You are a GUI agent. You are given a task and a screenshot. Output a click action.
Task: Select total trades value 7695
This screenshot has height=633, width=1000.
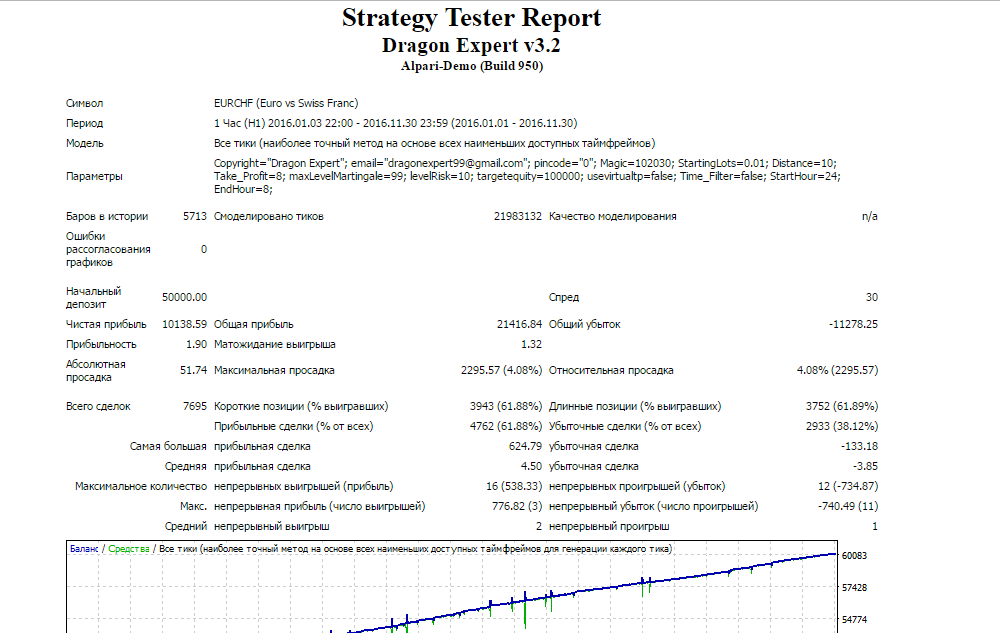coord(195,407)
